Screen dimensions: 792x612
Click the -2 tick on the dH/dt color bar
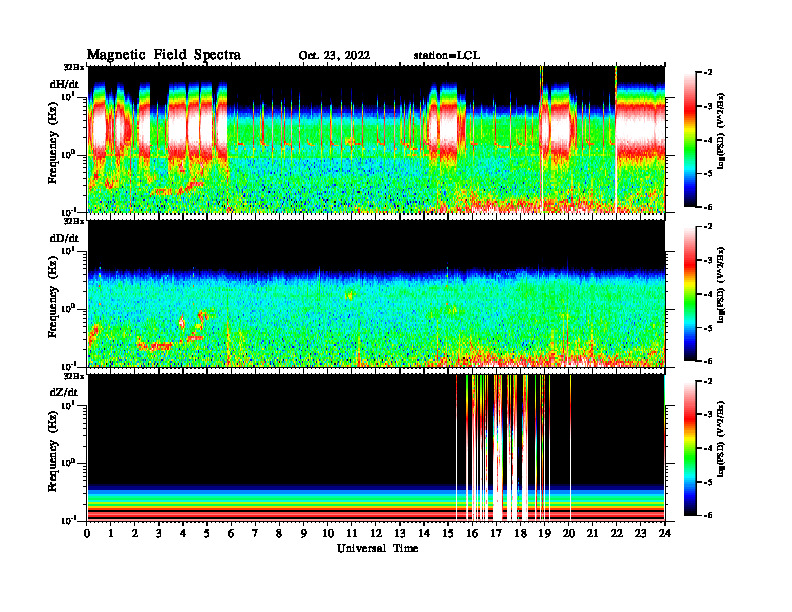[x=707, y=73]
